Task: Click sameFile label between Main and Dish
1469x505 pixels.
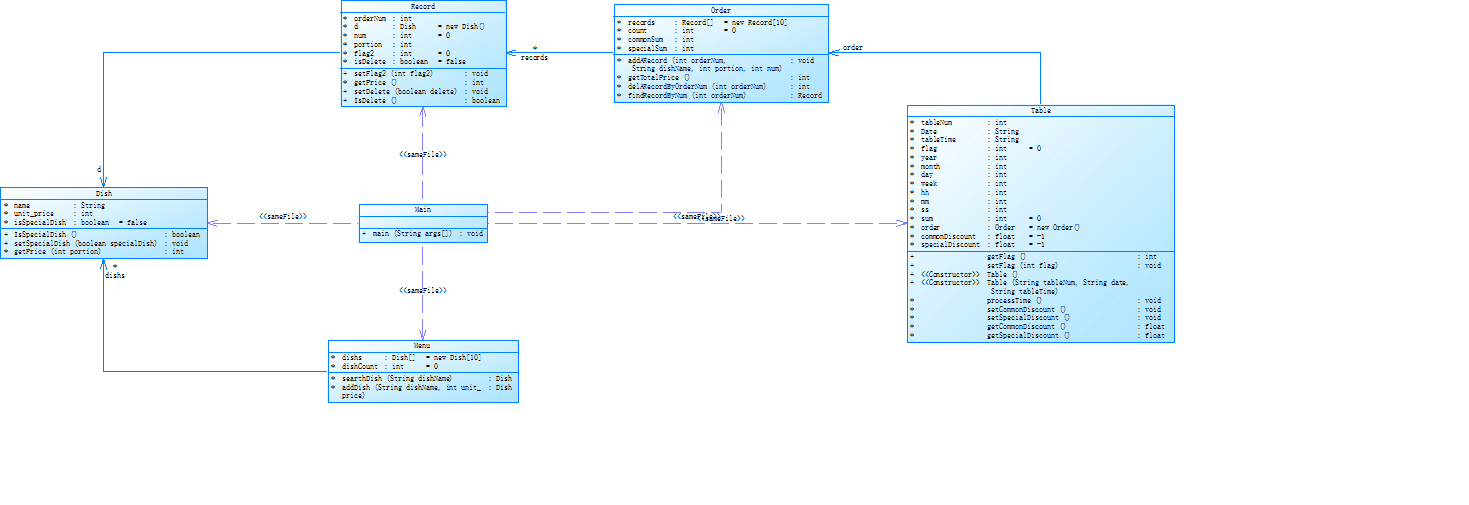Action: point(282,217)
